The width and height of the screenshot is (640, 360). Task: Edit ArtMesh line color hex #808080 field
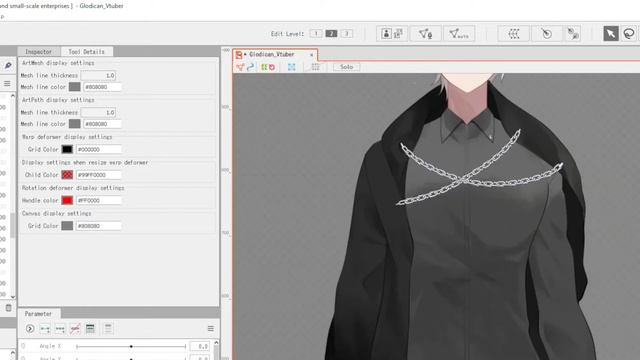tap(102, 87)
